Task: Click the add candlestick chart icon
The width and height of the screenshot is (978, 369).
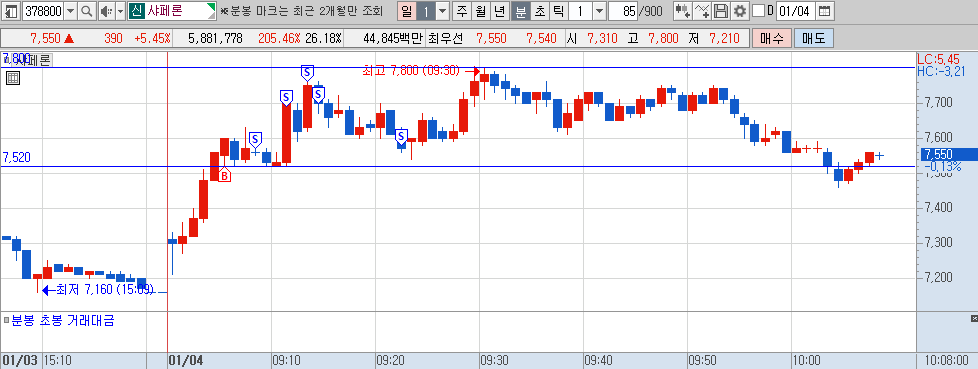Action: tap(683, 11)
